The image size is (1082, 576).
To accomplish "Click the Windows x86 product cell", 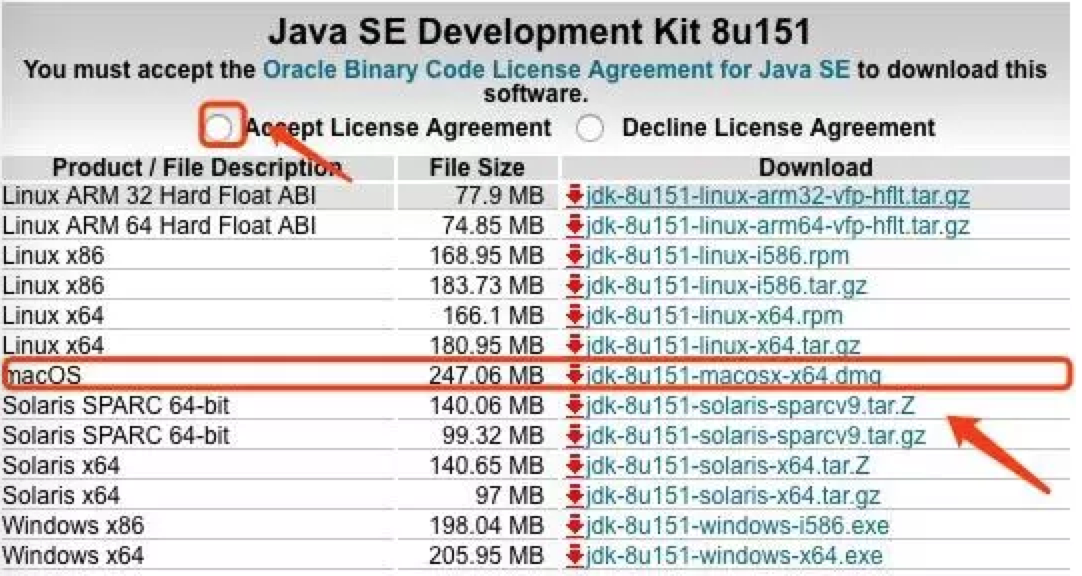I will (x=197, y=526).
